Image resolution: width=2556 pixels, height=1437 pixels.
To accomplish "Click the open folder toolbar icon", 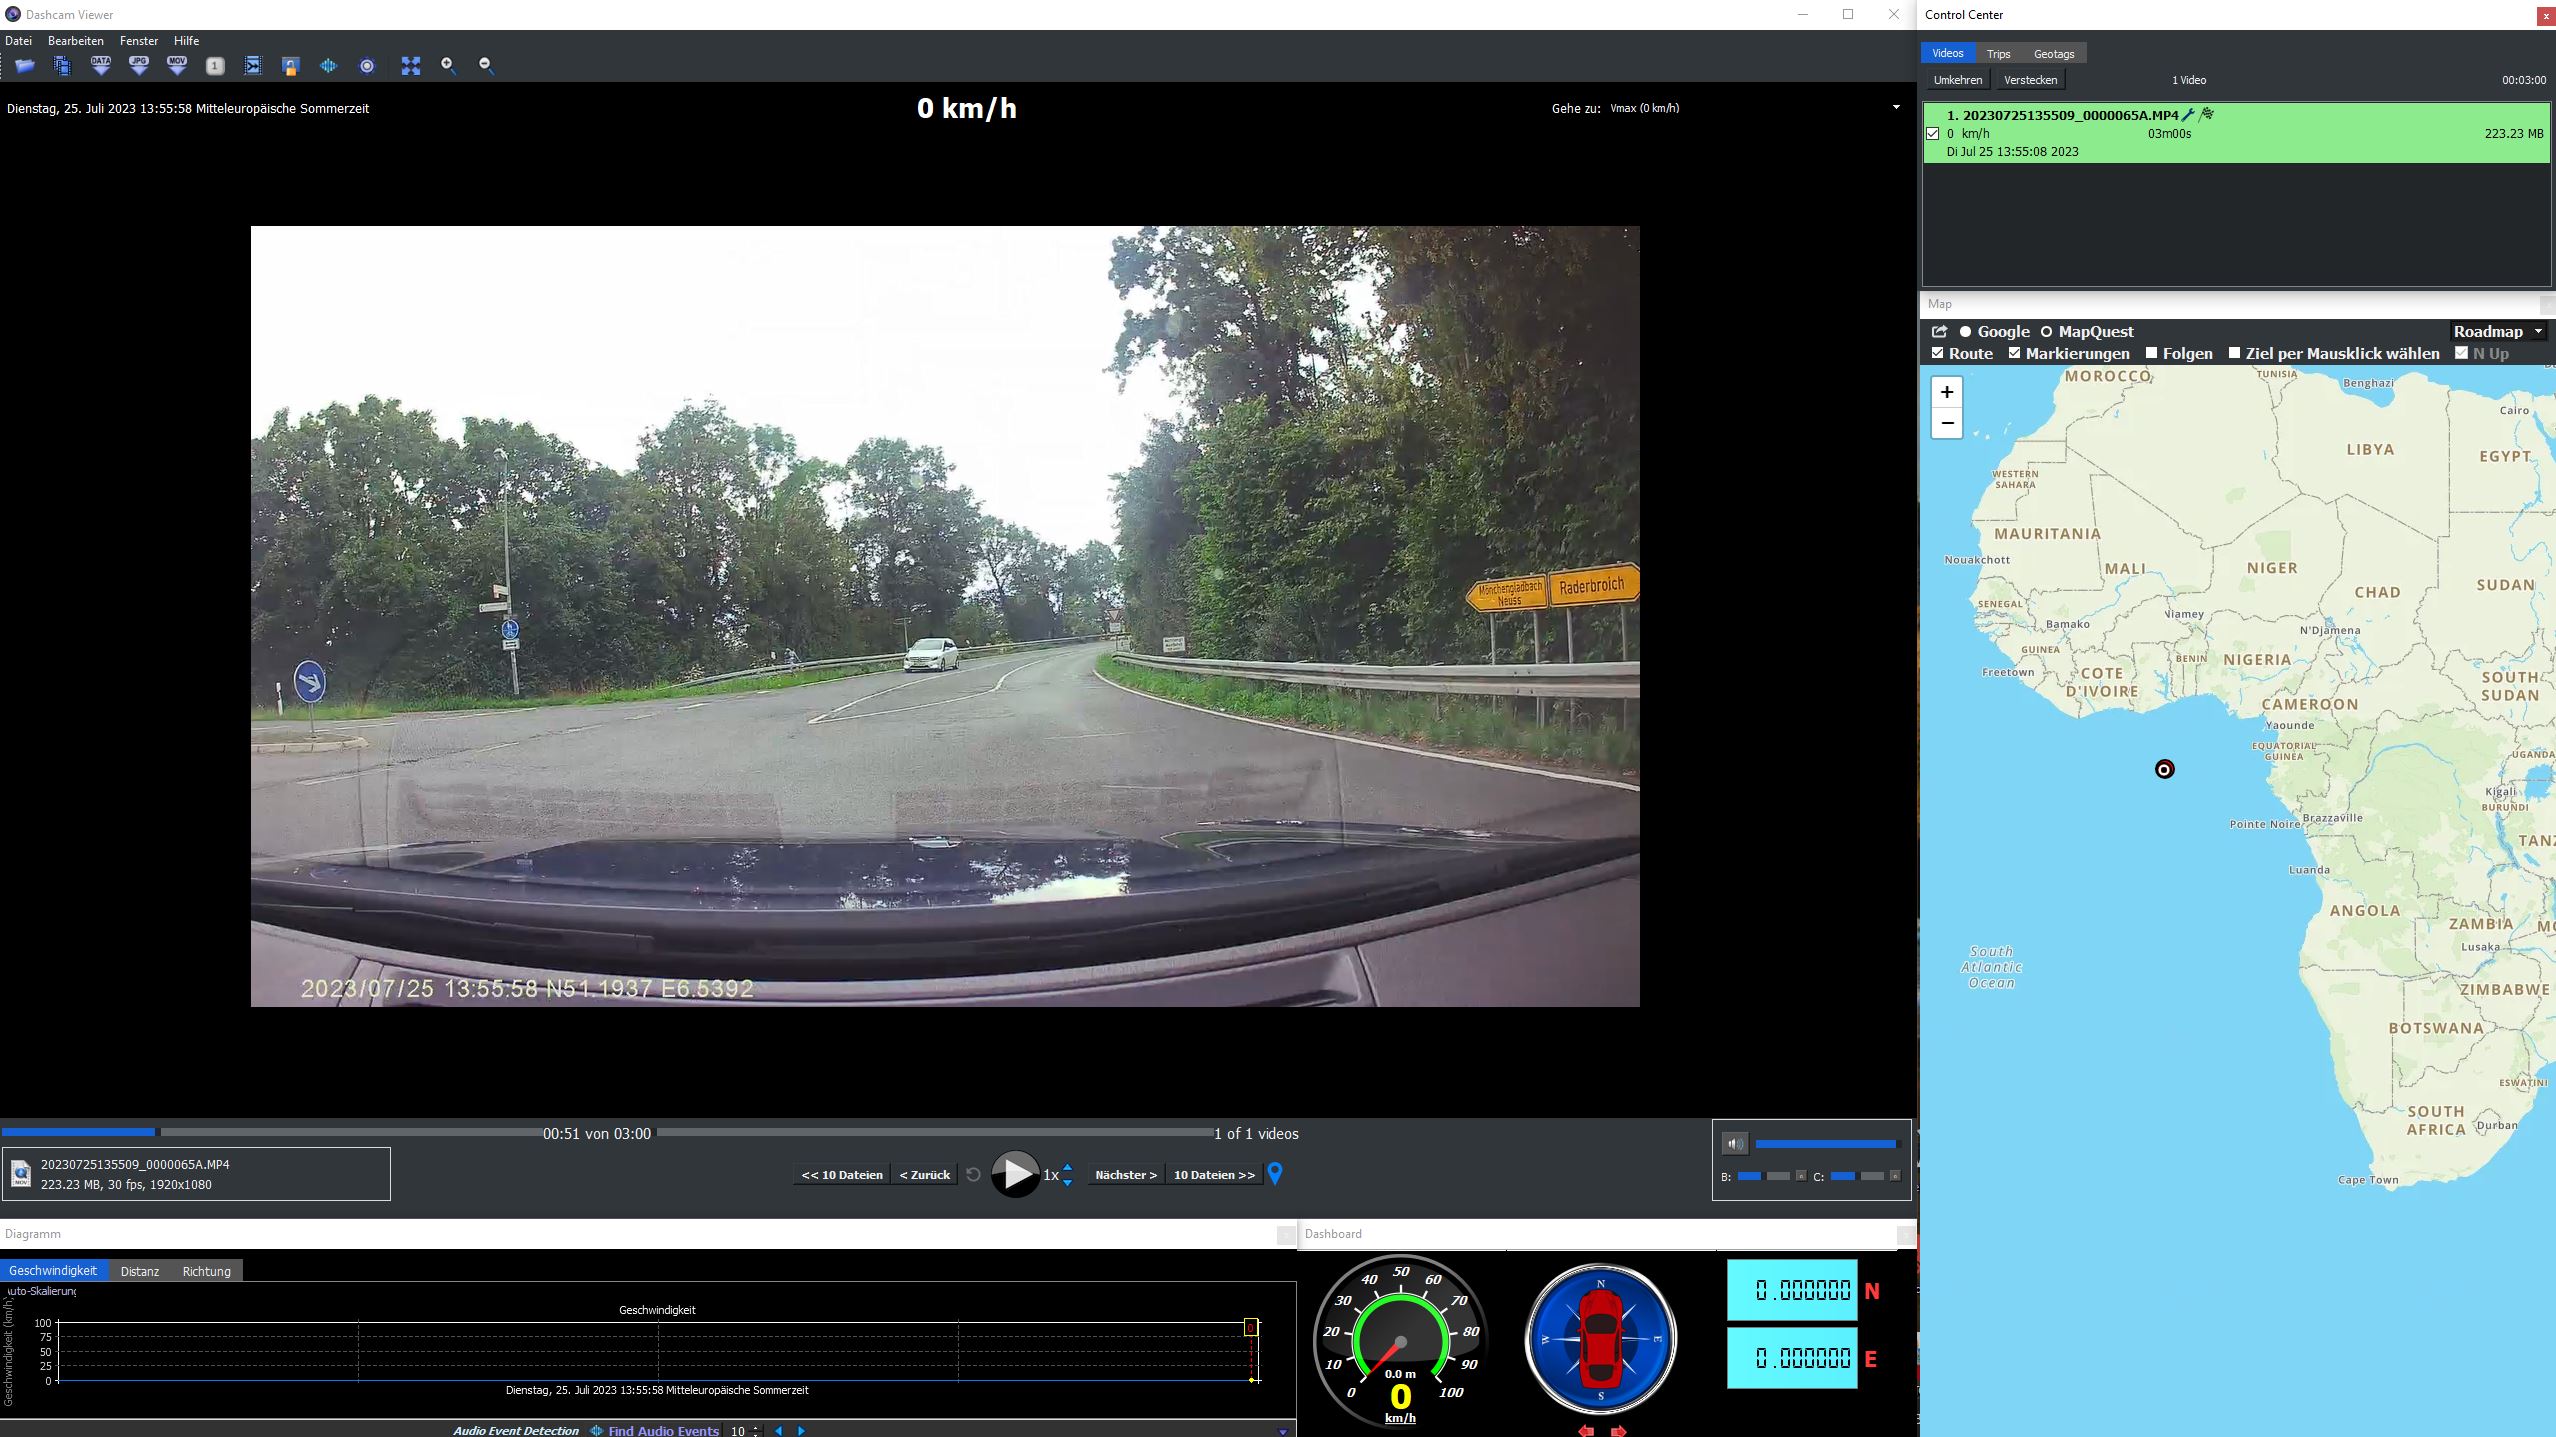I will [25, 66].
